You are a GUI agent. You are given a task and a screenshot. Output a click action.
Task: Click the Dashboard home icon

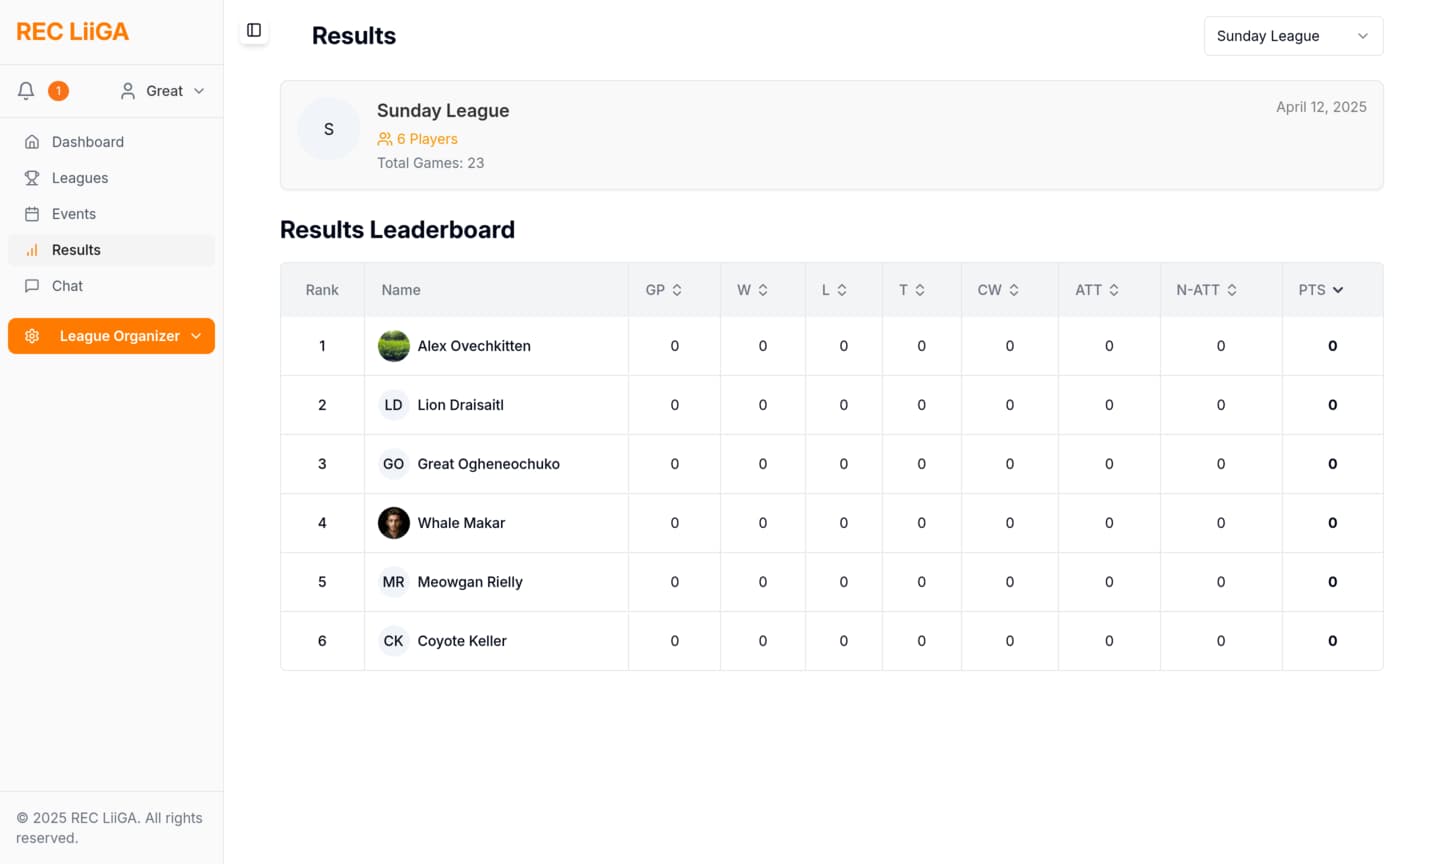pos(32,142)
